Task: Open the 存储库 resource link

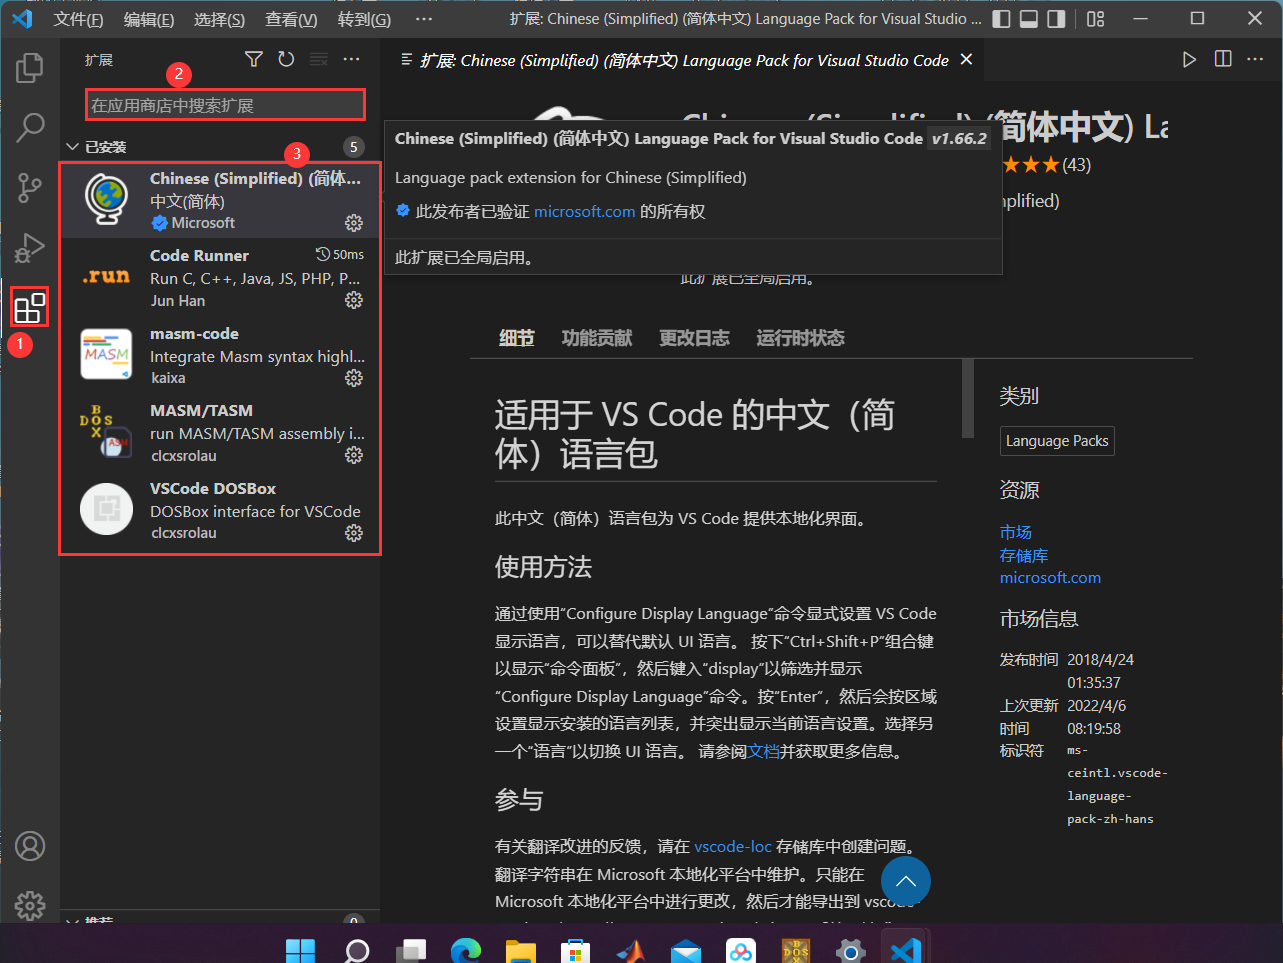Action: tap(1024, 555)
